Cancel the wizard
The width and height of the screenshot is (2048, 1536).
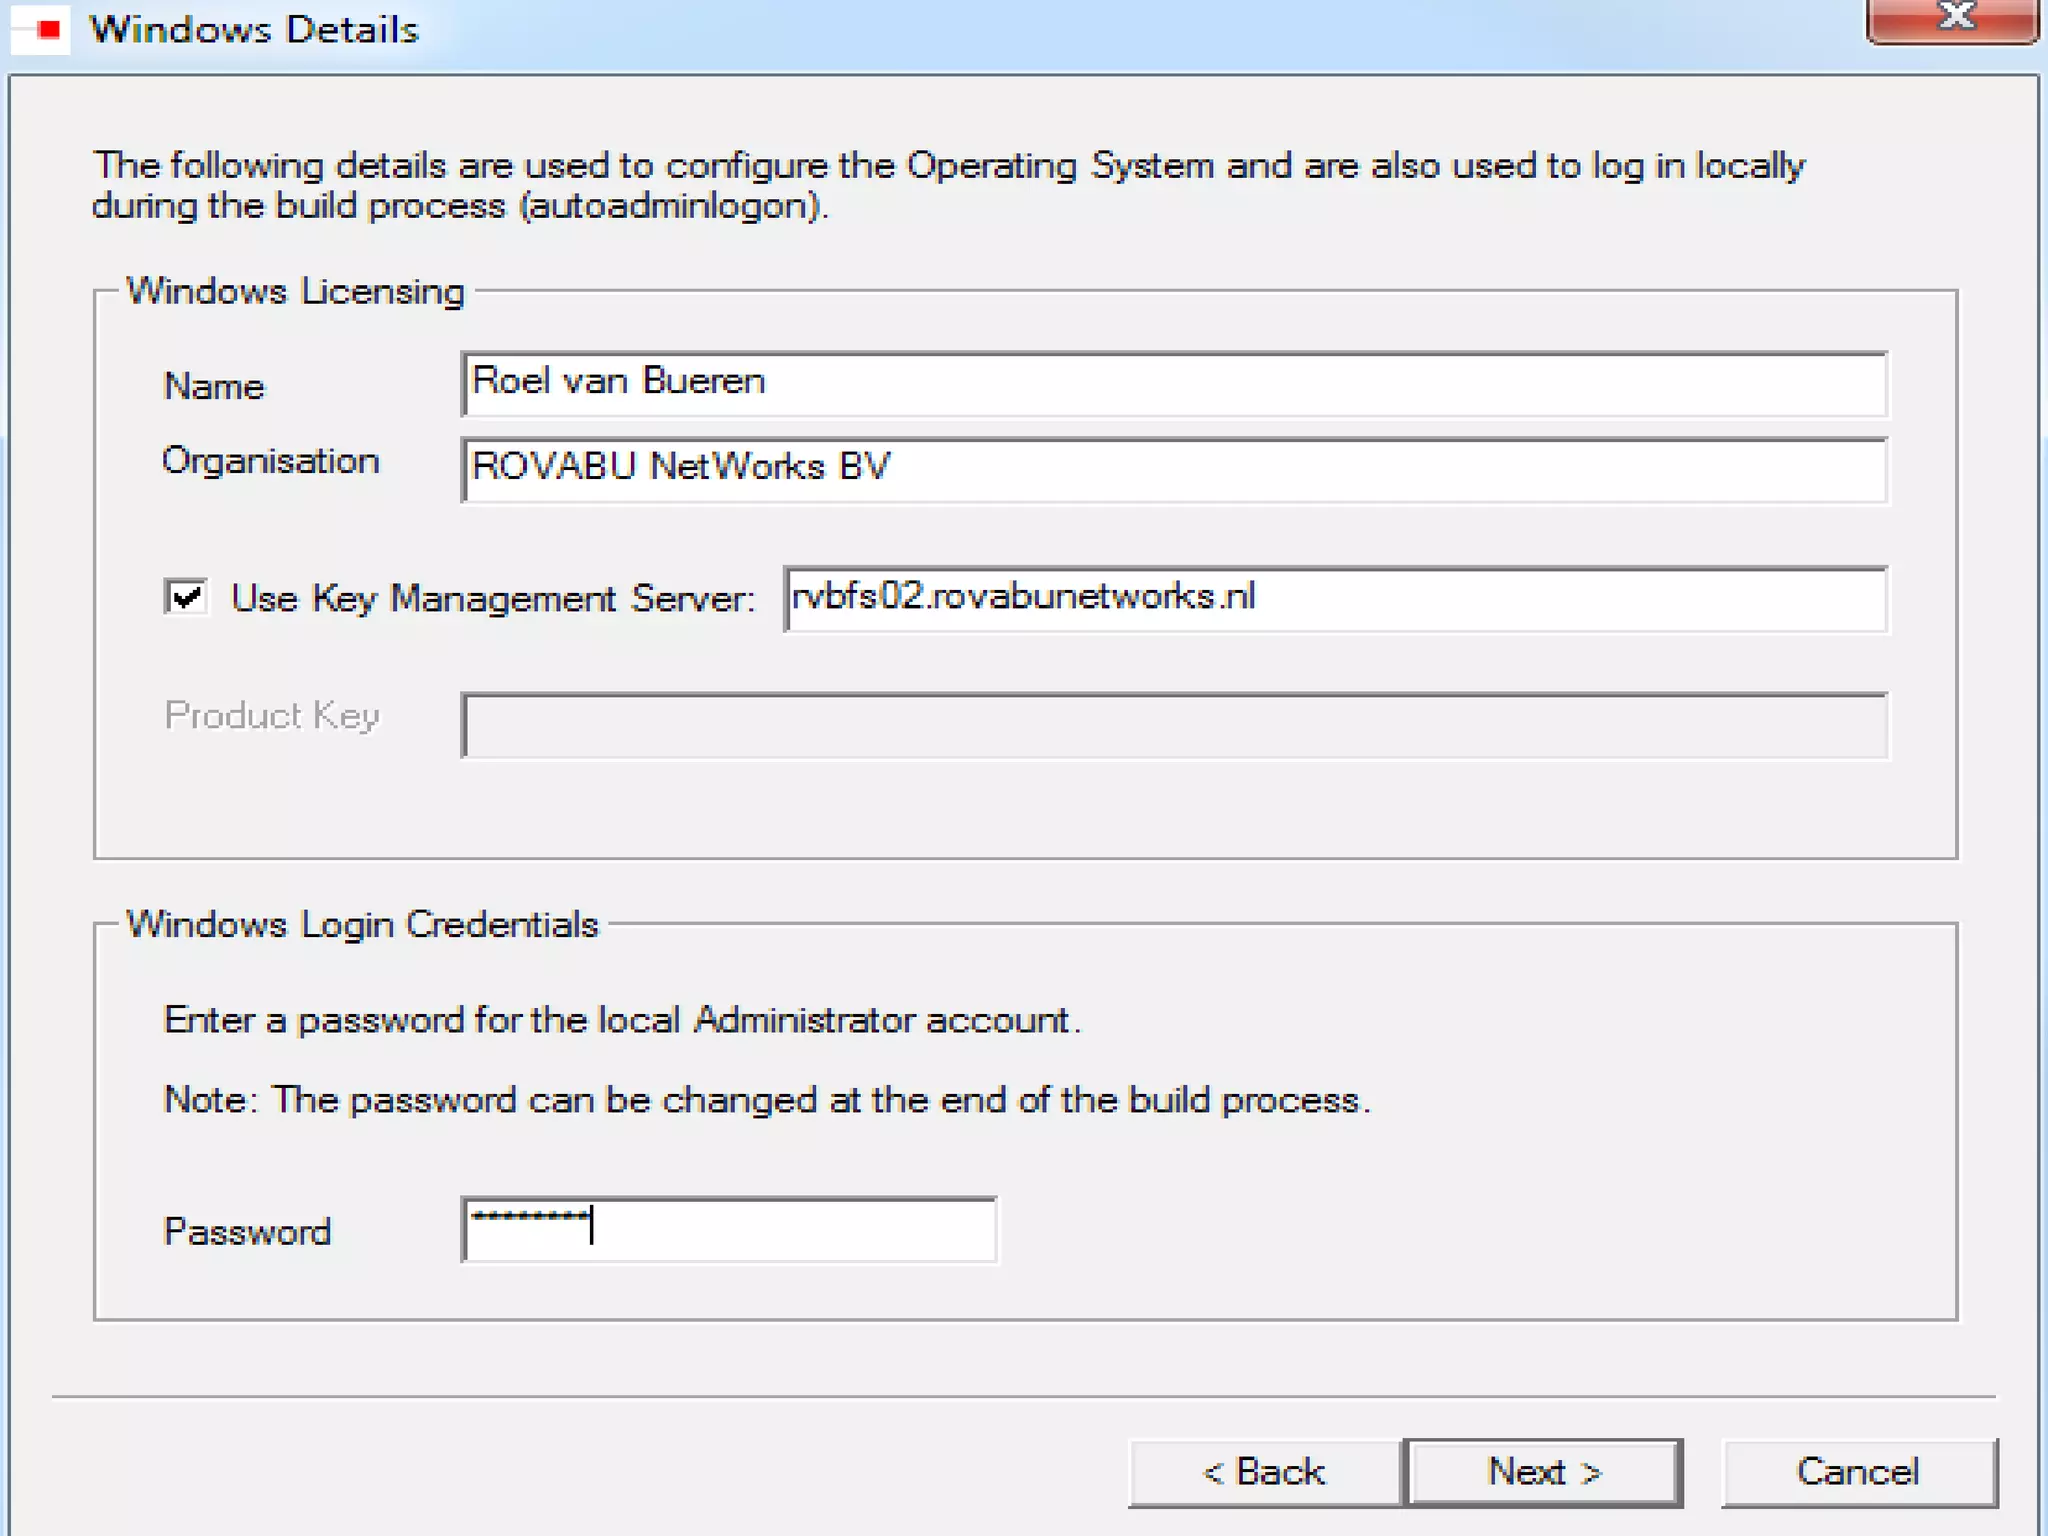coord(1859,1472)
